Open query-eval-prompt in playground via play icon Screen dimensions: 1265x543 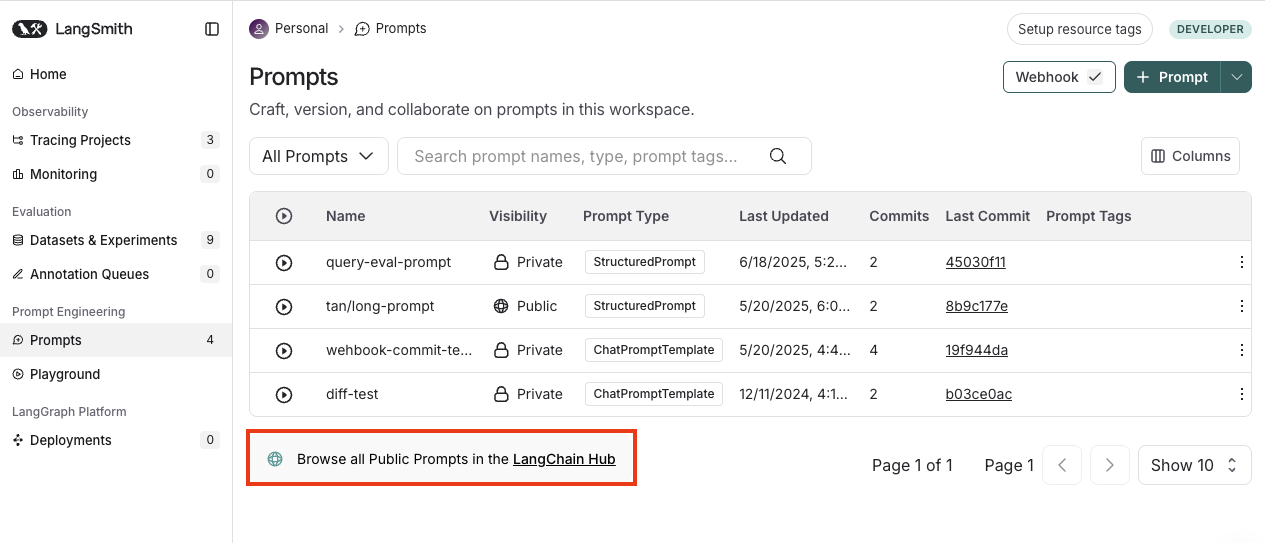[284, 262]
